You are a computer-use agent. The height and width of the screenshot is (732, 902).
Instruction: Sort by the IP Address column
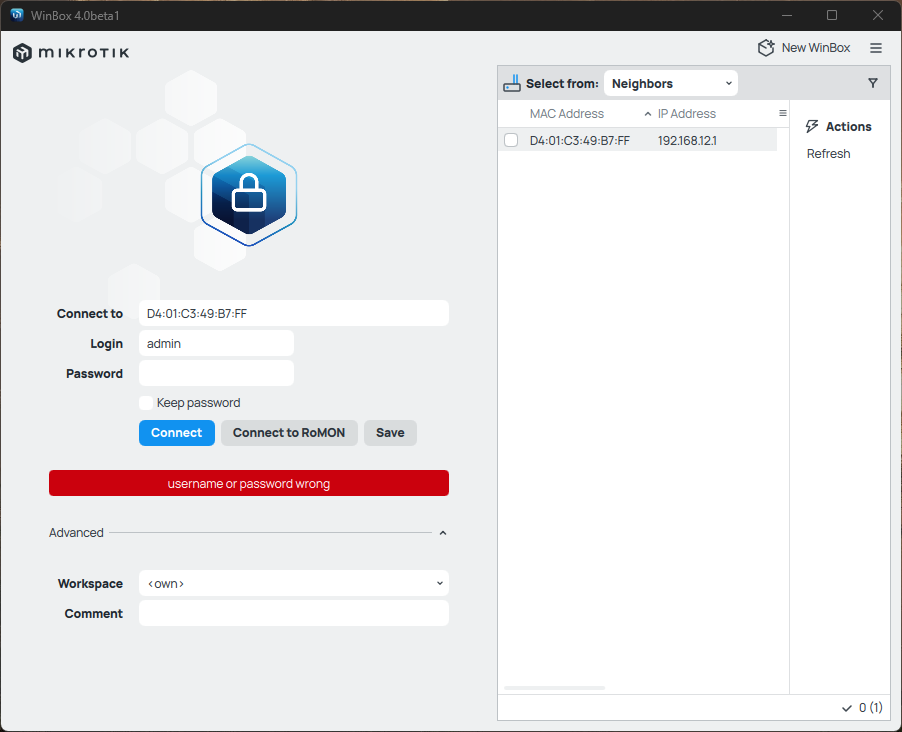686,114
